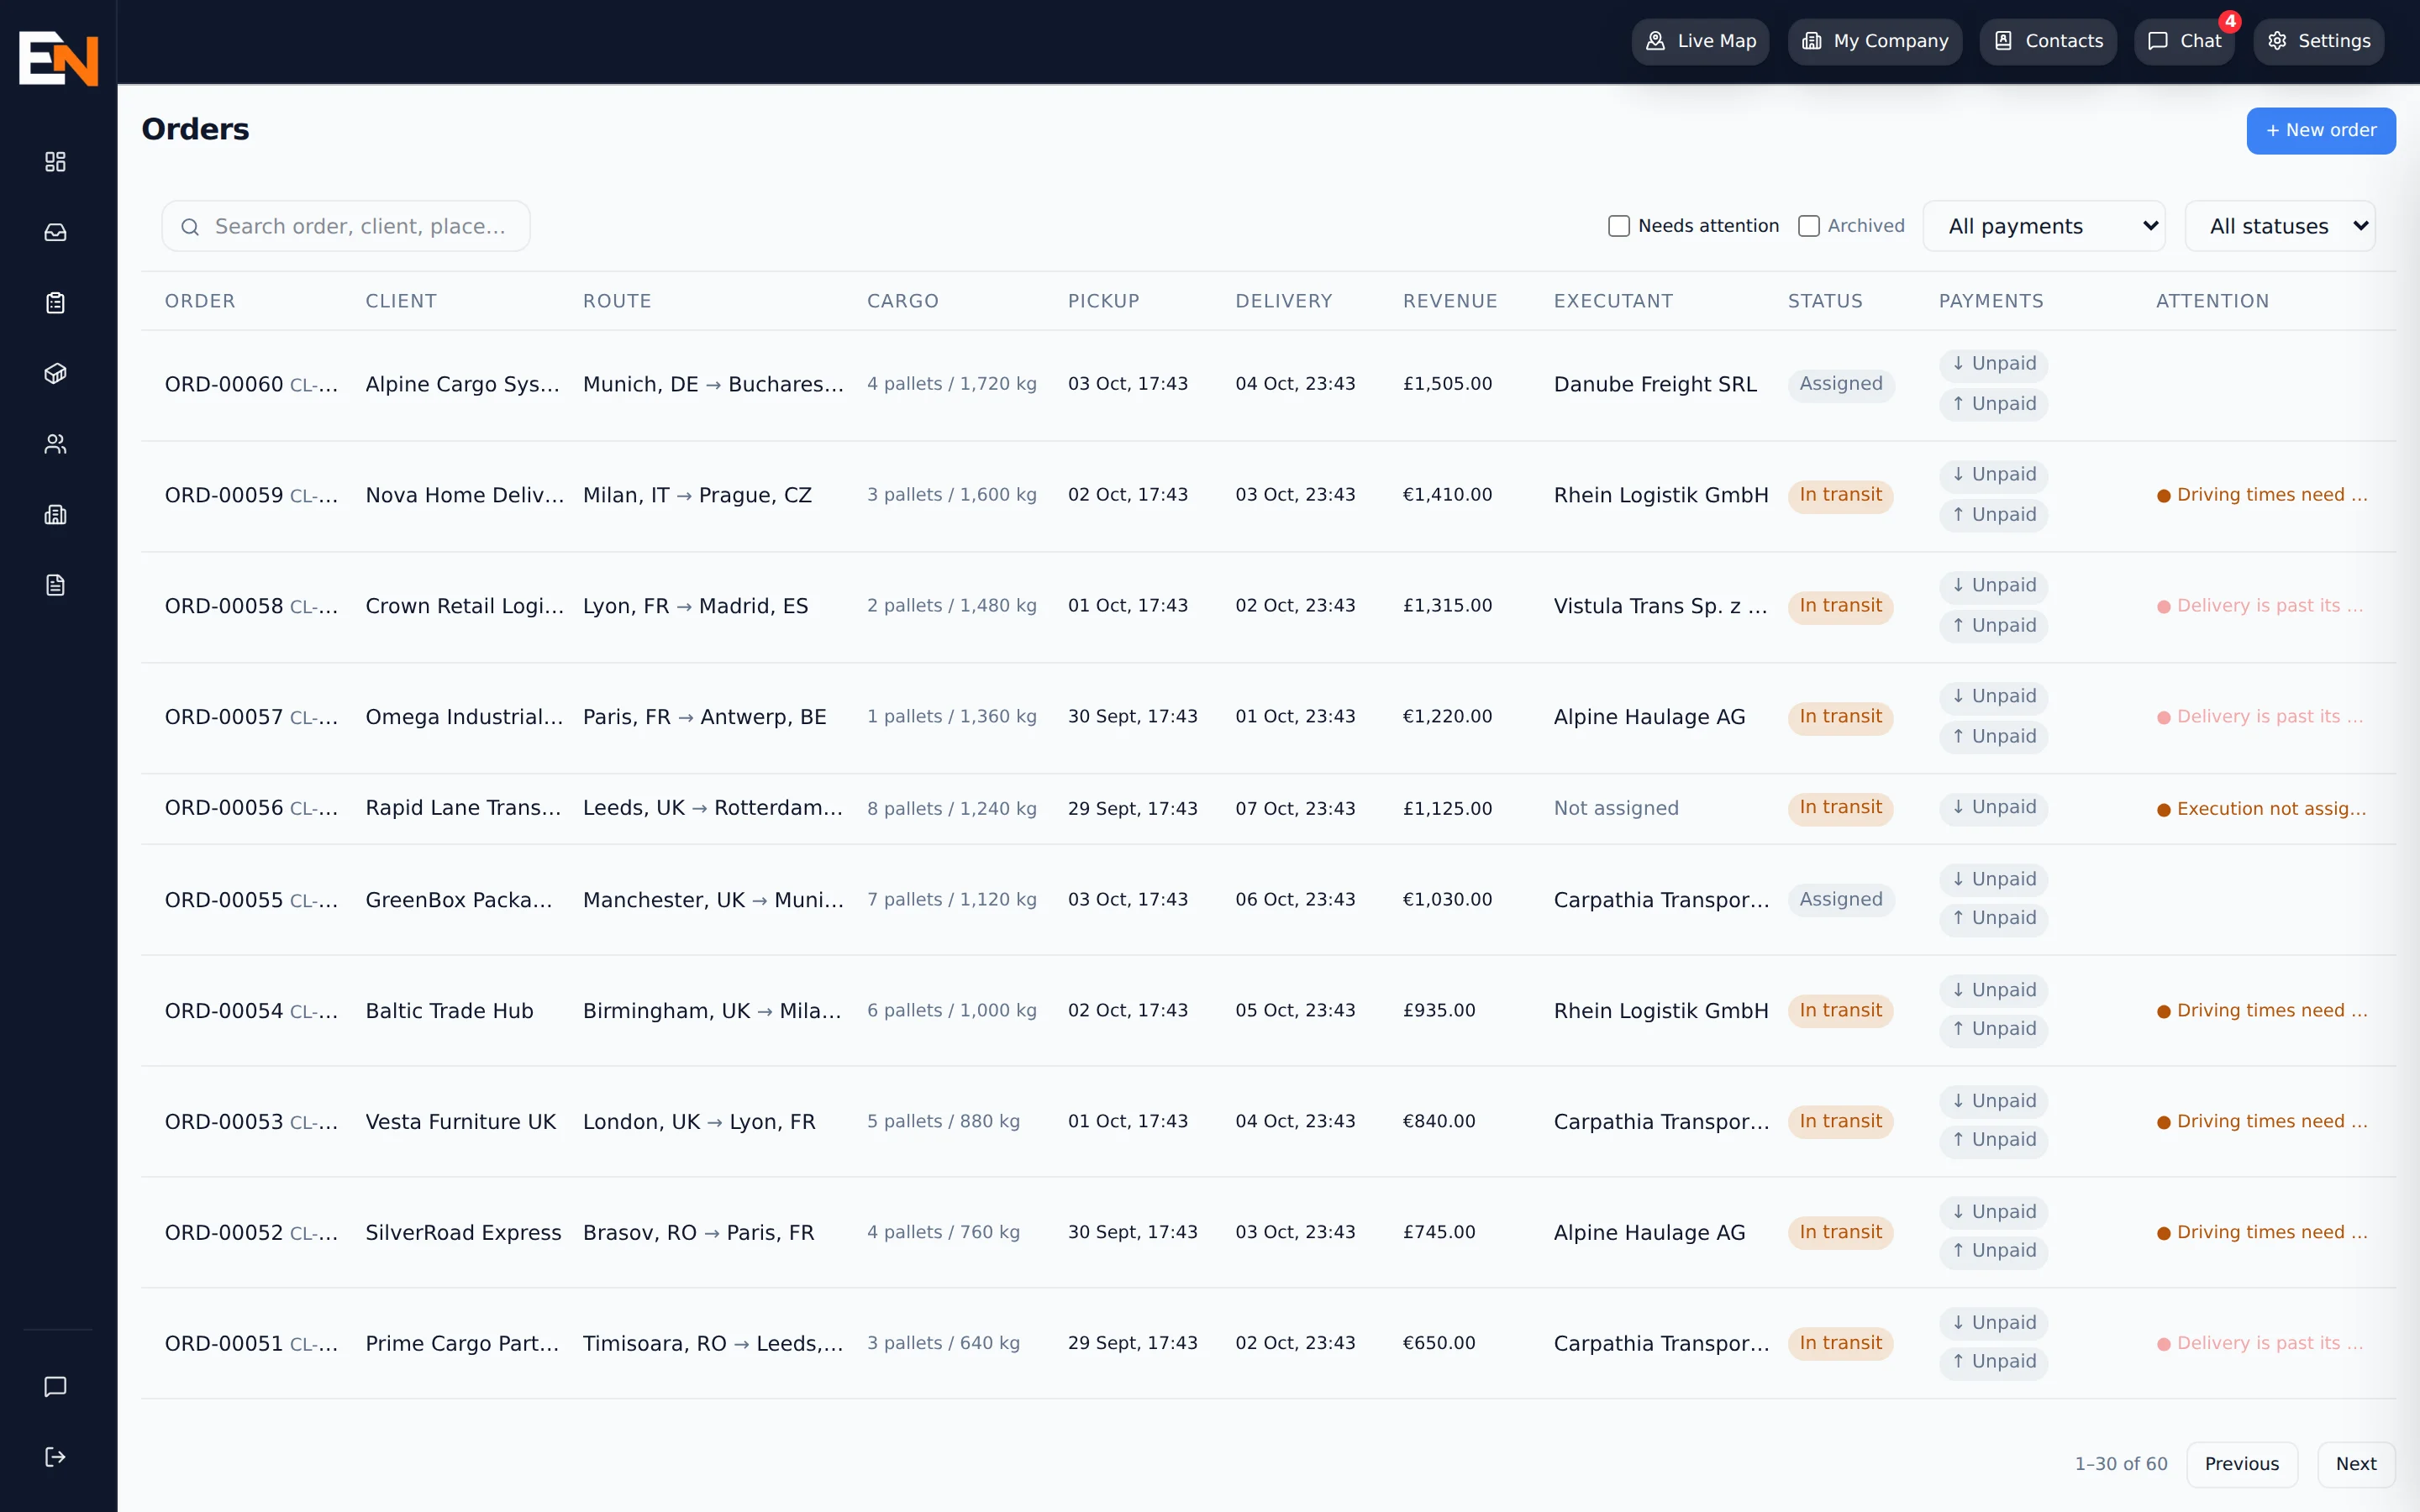Open the package box icon in sidebar
The image size is (2420, 1512).
[x=56, y=373]
